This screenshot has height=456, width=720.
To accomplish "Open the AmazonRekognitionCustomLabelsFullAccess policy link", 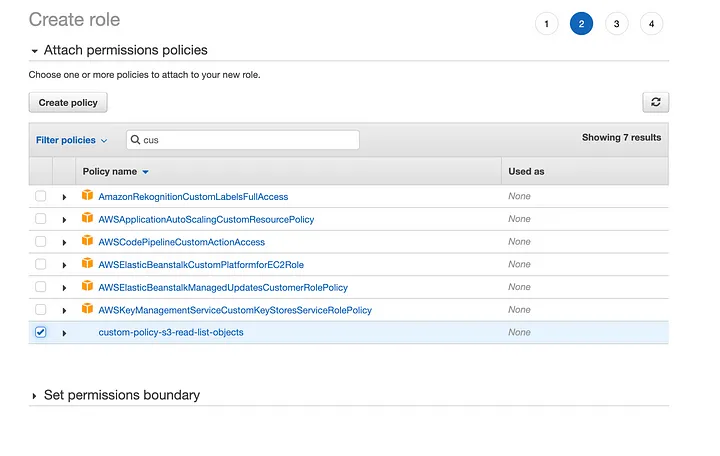I will tap(193, 197).
